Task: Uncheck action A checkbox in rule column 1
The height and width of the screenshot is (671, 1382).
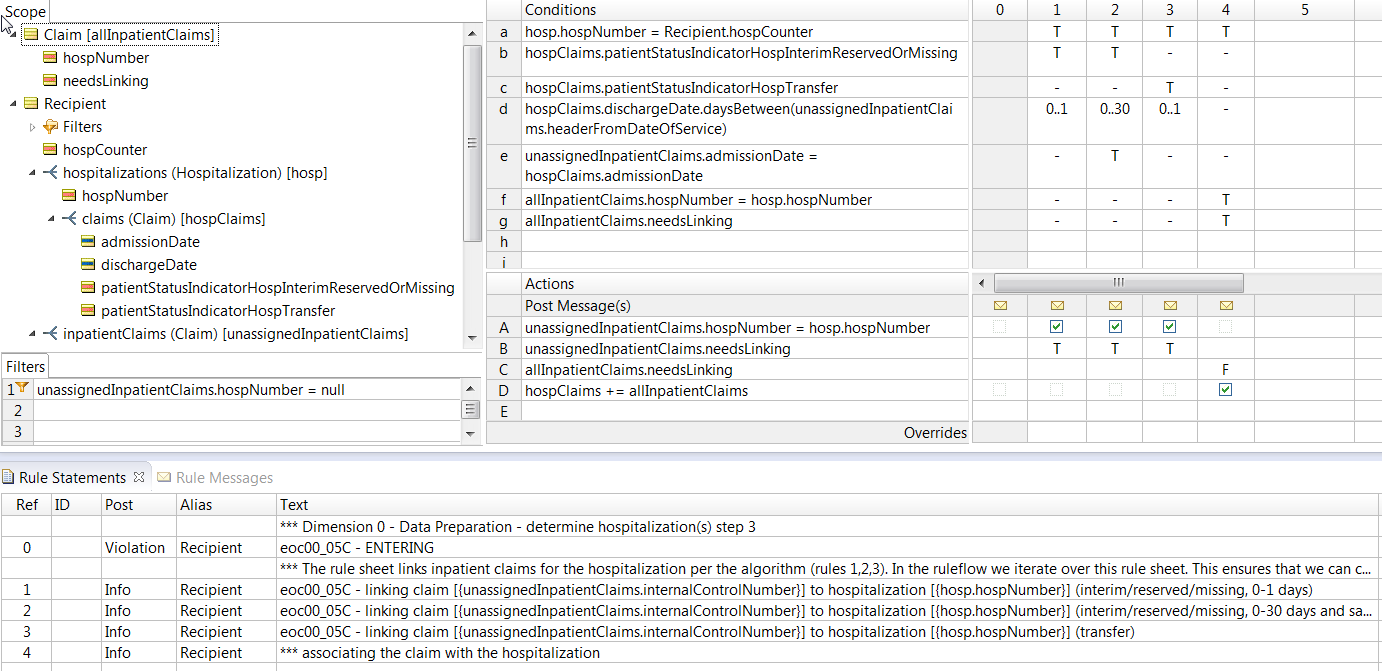Action: tap(1057, 327)
